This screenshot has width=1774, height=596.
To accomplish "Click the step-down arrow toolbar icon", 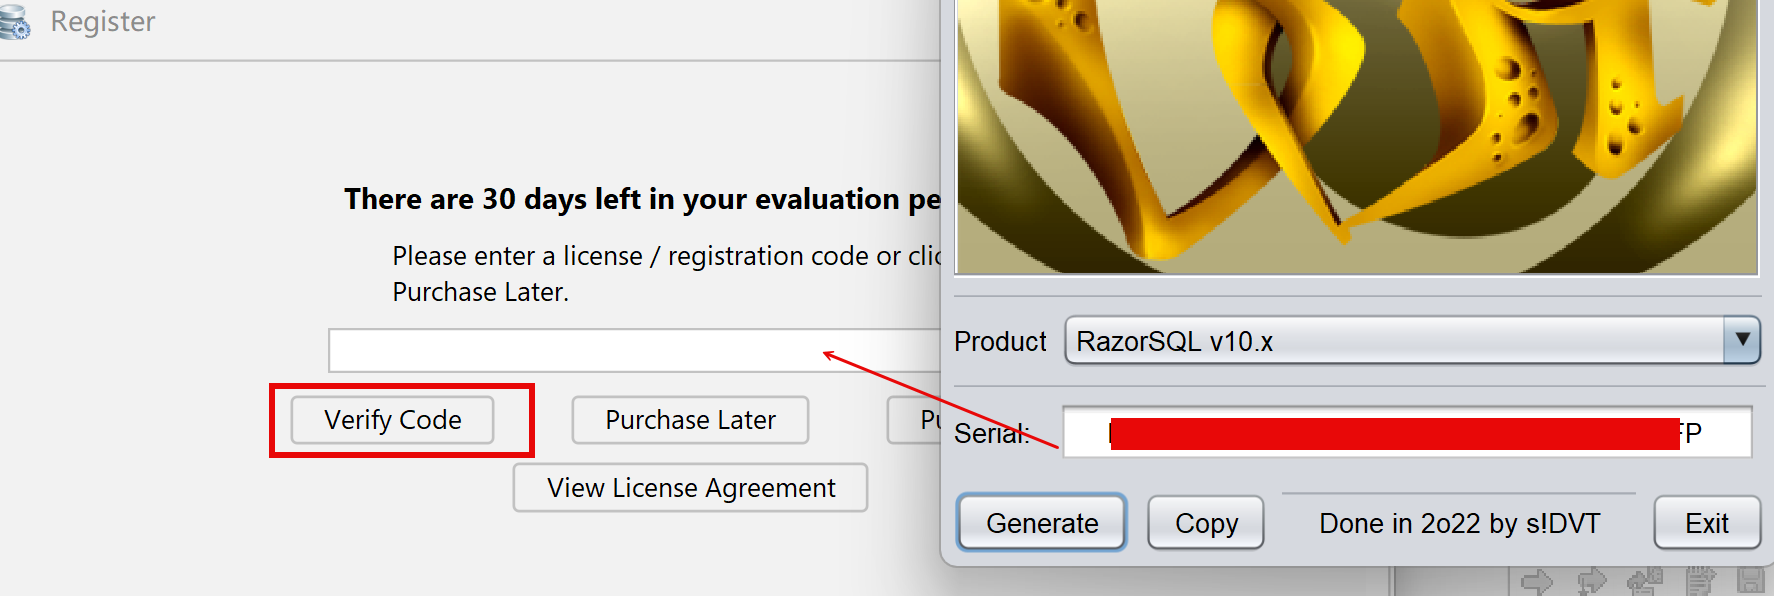I will (x=1590, y=582).
